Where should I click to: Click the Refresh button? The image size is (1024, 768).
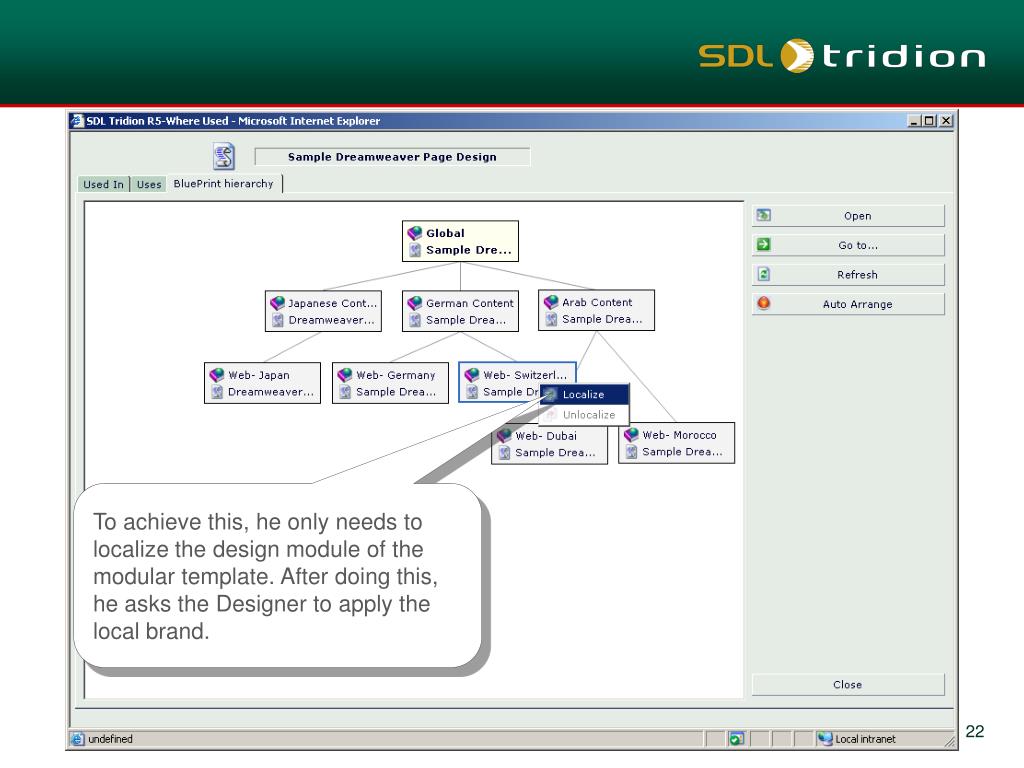(848, 274)
